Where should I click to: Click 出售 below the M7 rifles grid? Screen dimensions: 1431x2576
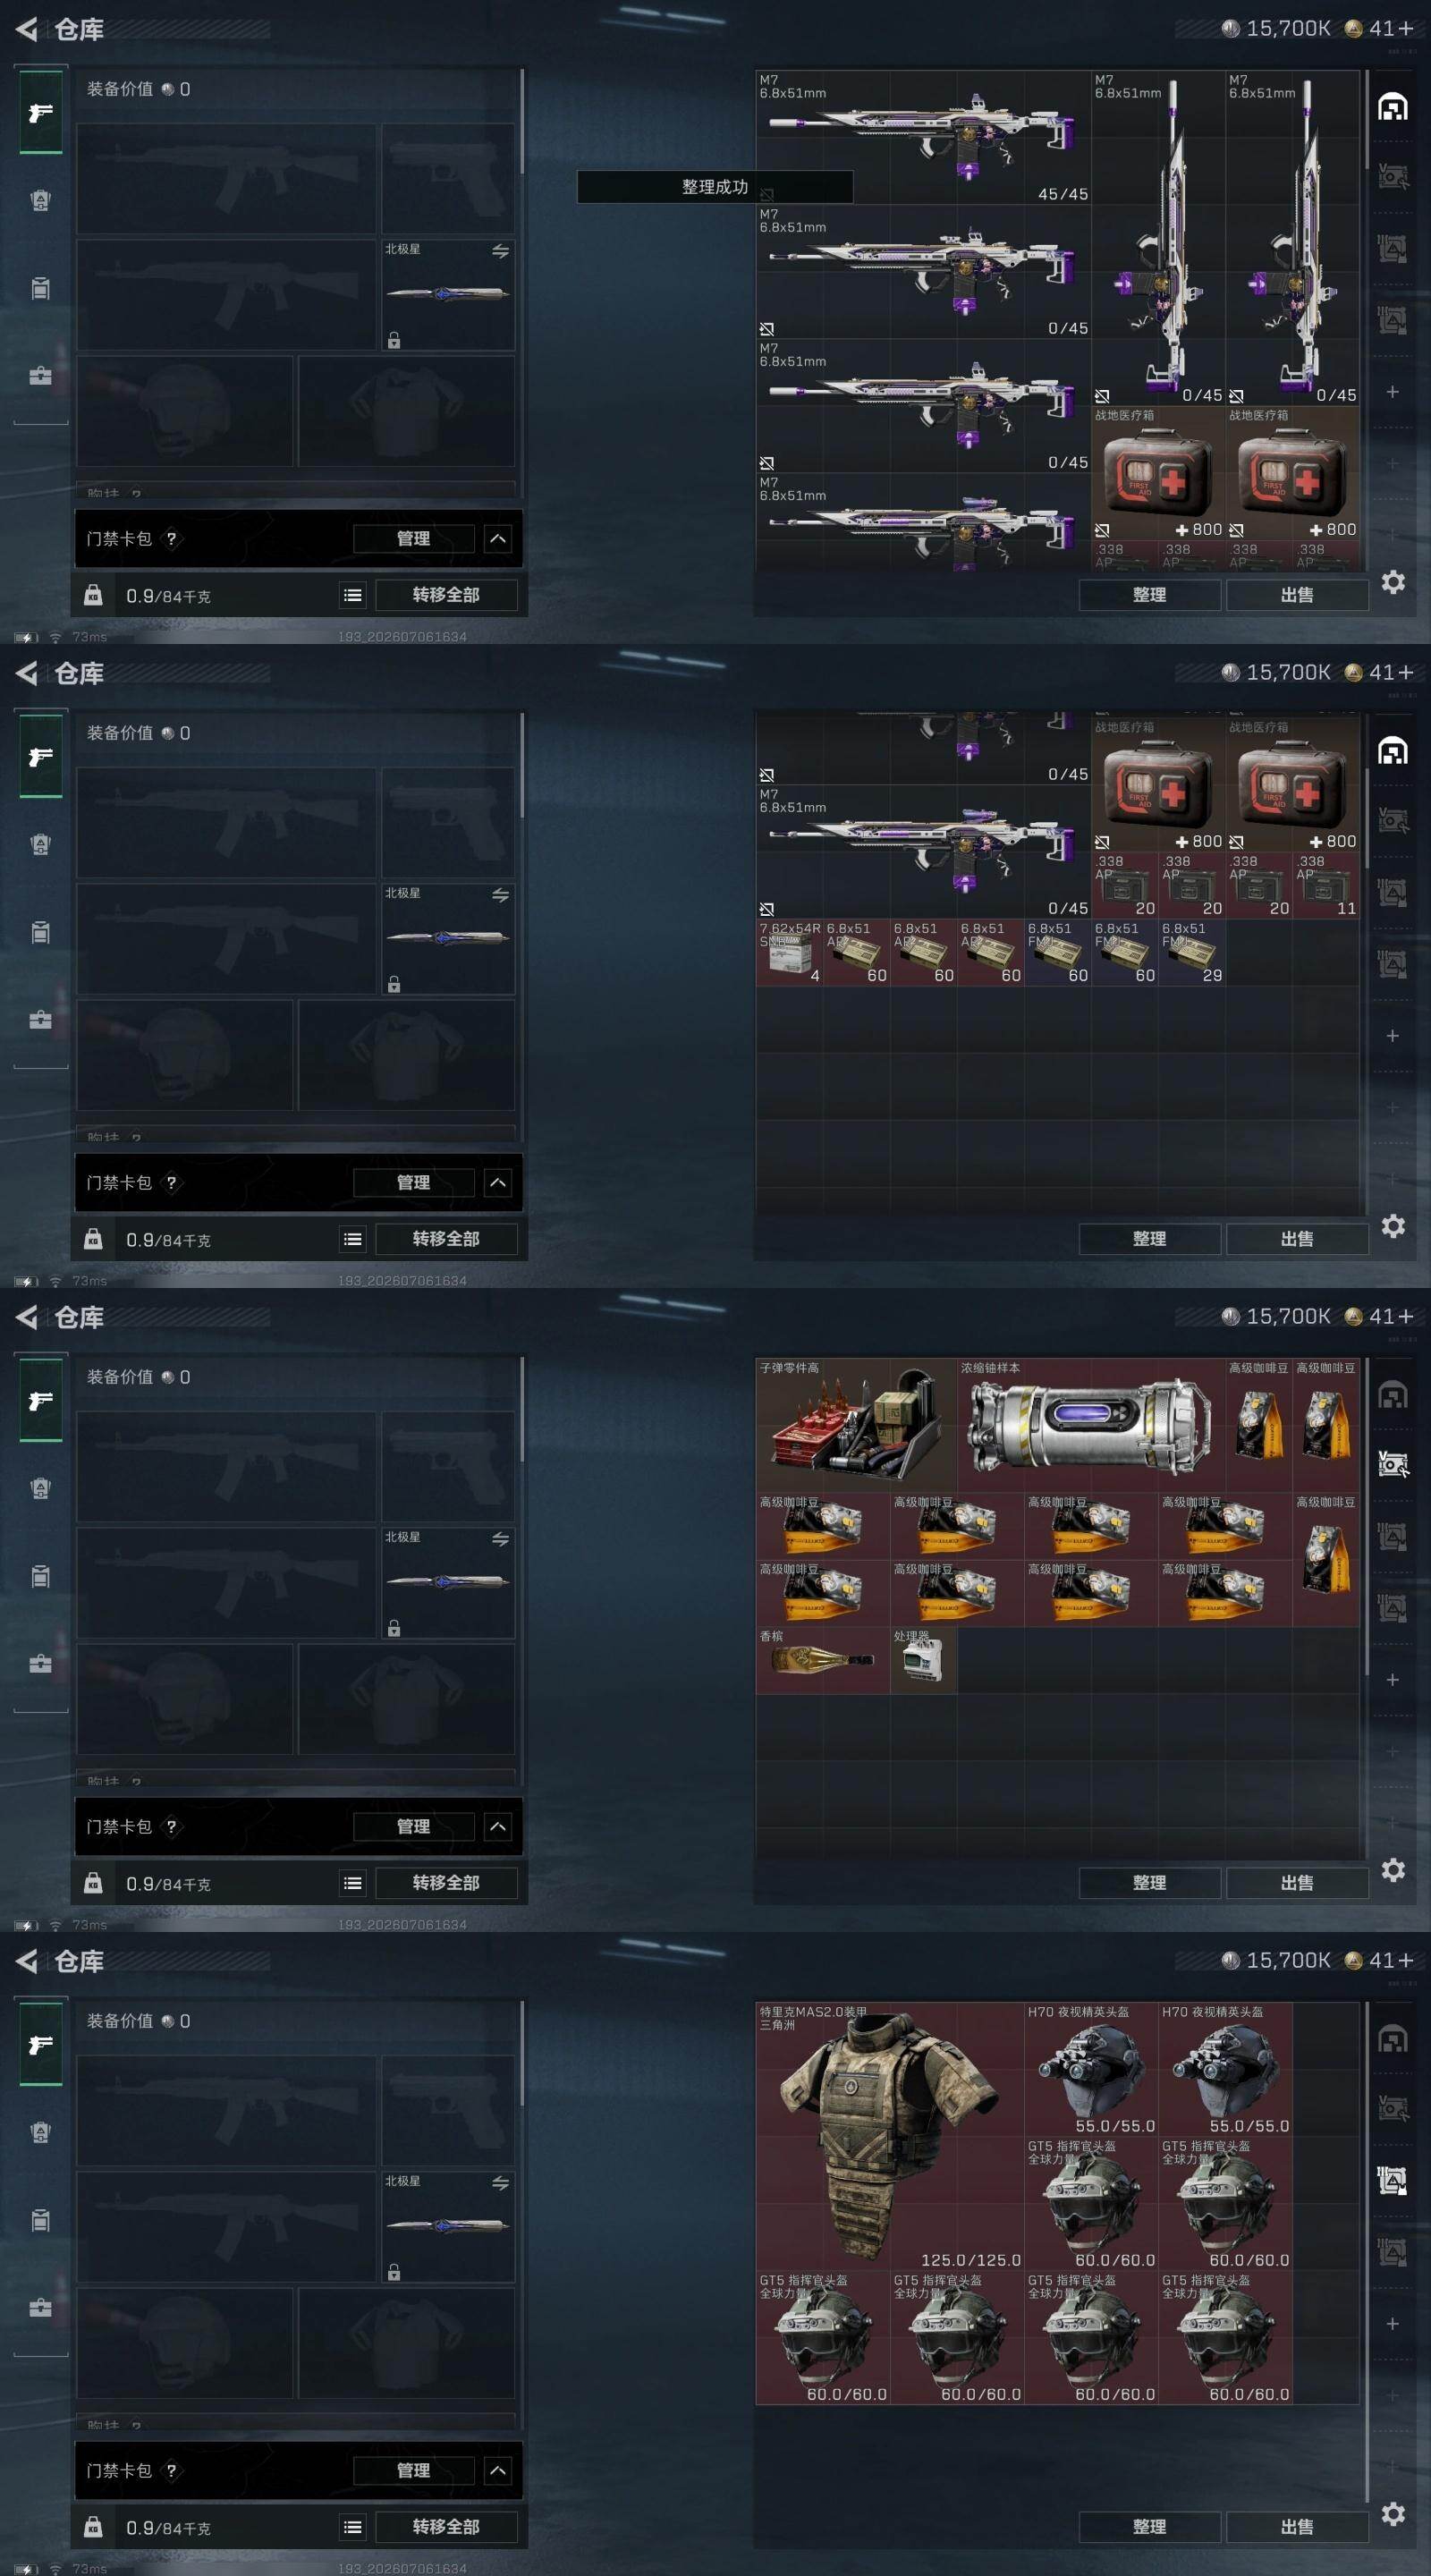(x=1297, y=595)
